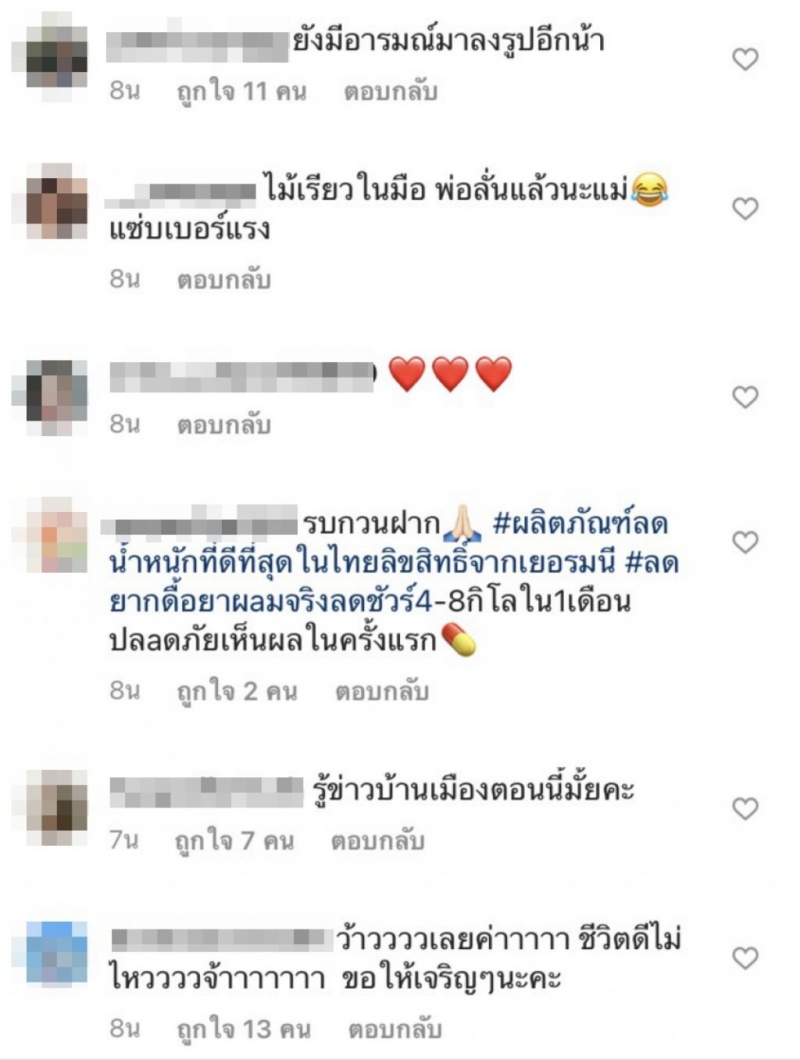Viewport: 800px width, 1060px height.
Task: Like the three red hearts comment
Action: (745, 397)
